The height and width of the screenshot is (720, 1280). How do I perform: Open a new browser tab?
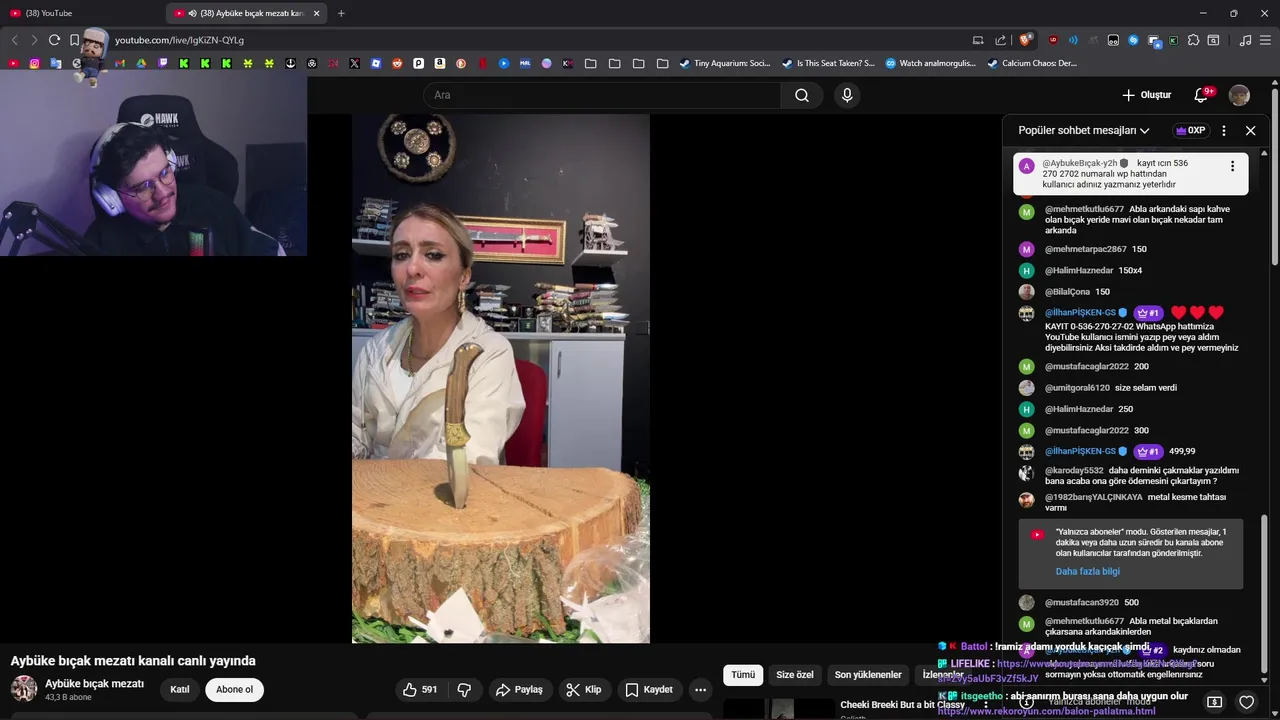341,13
